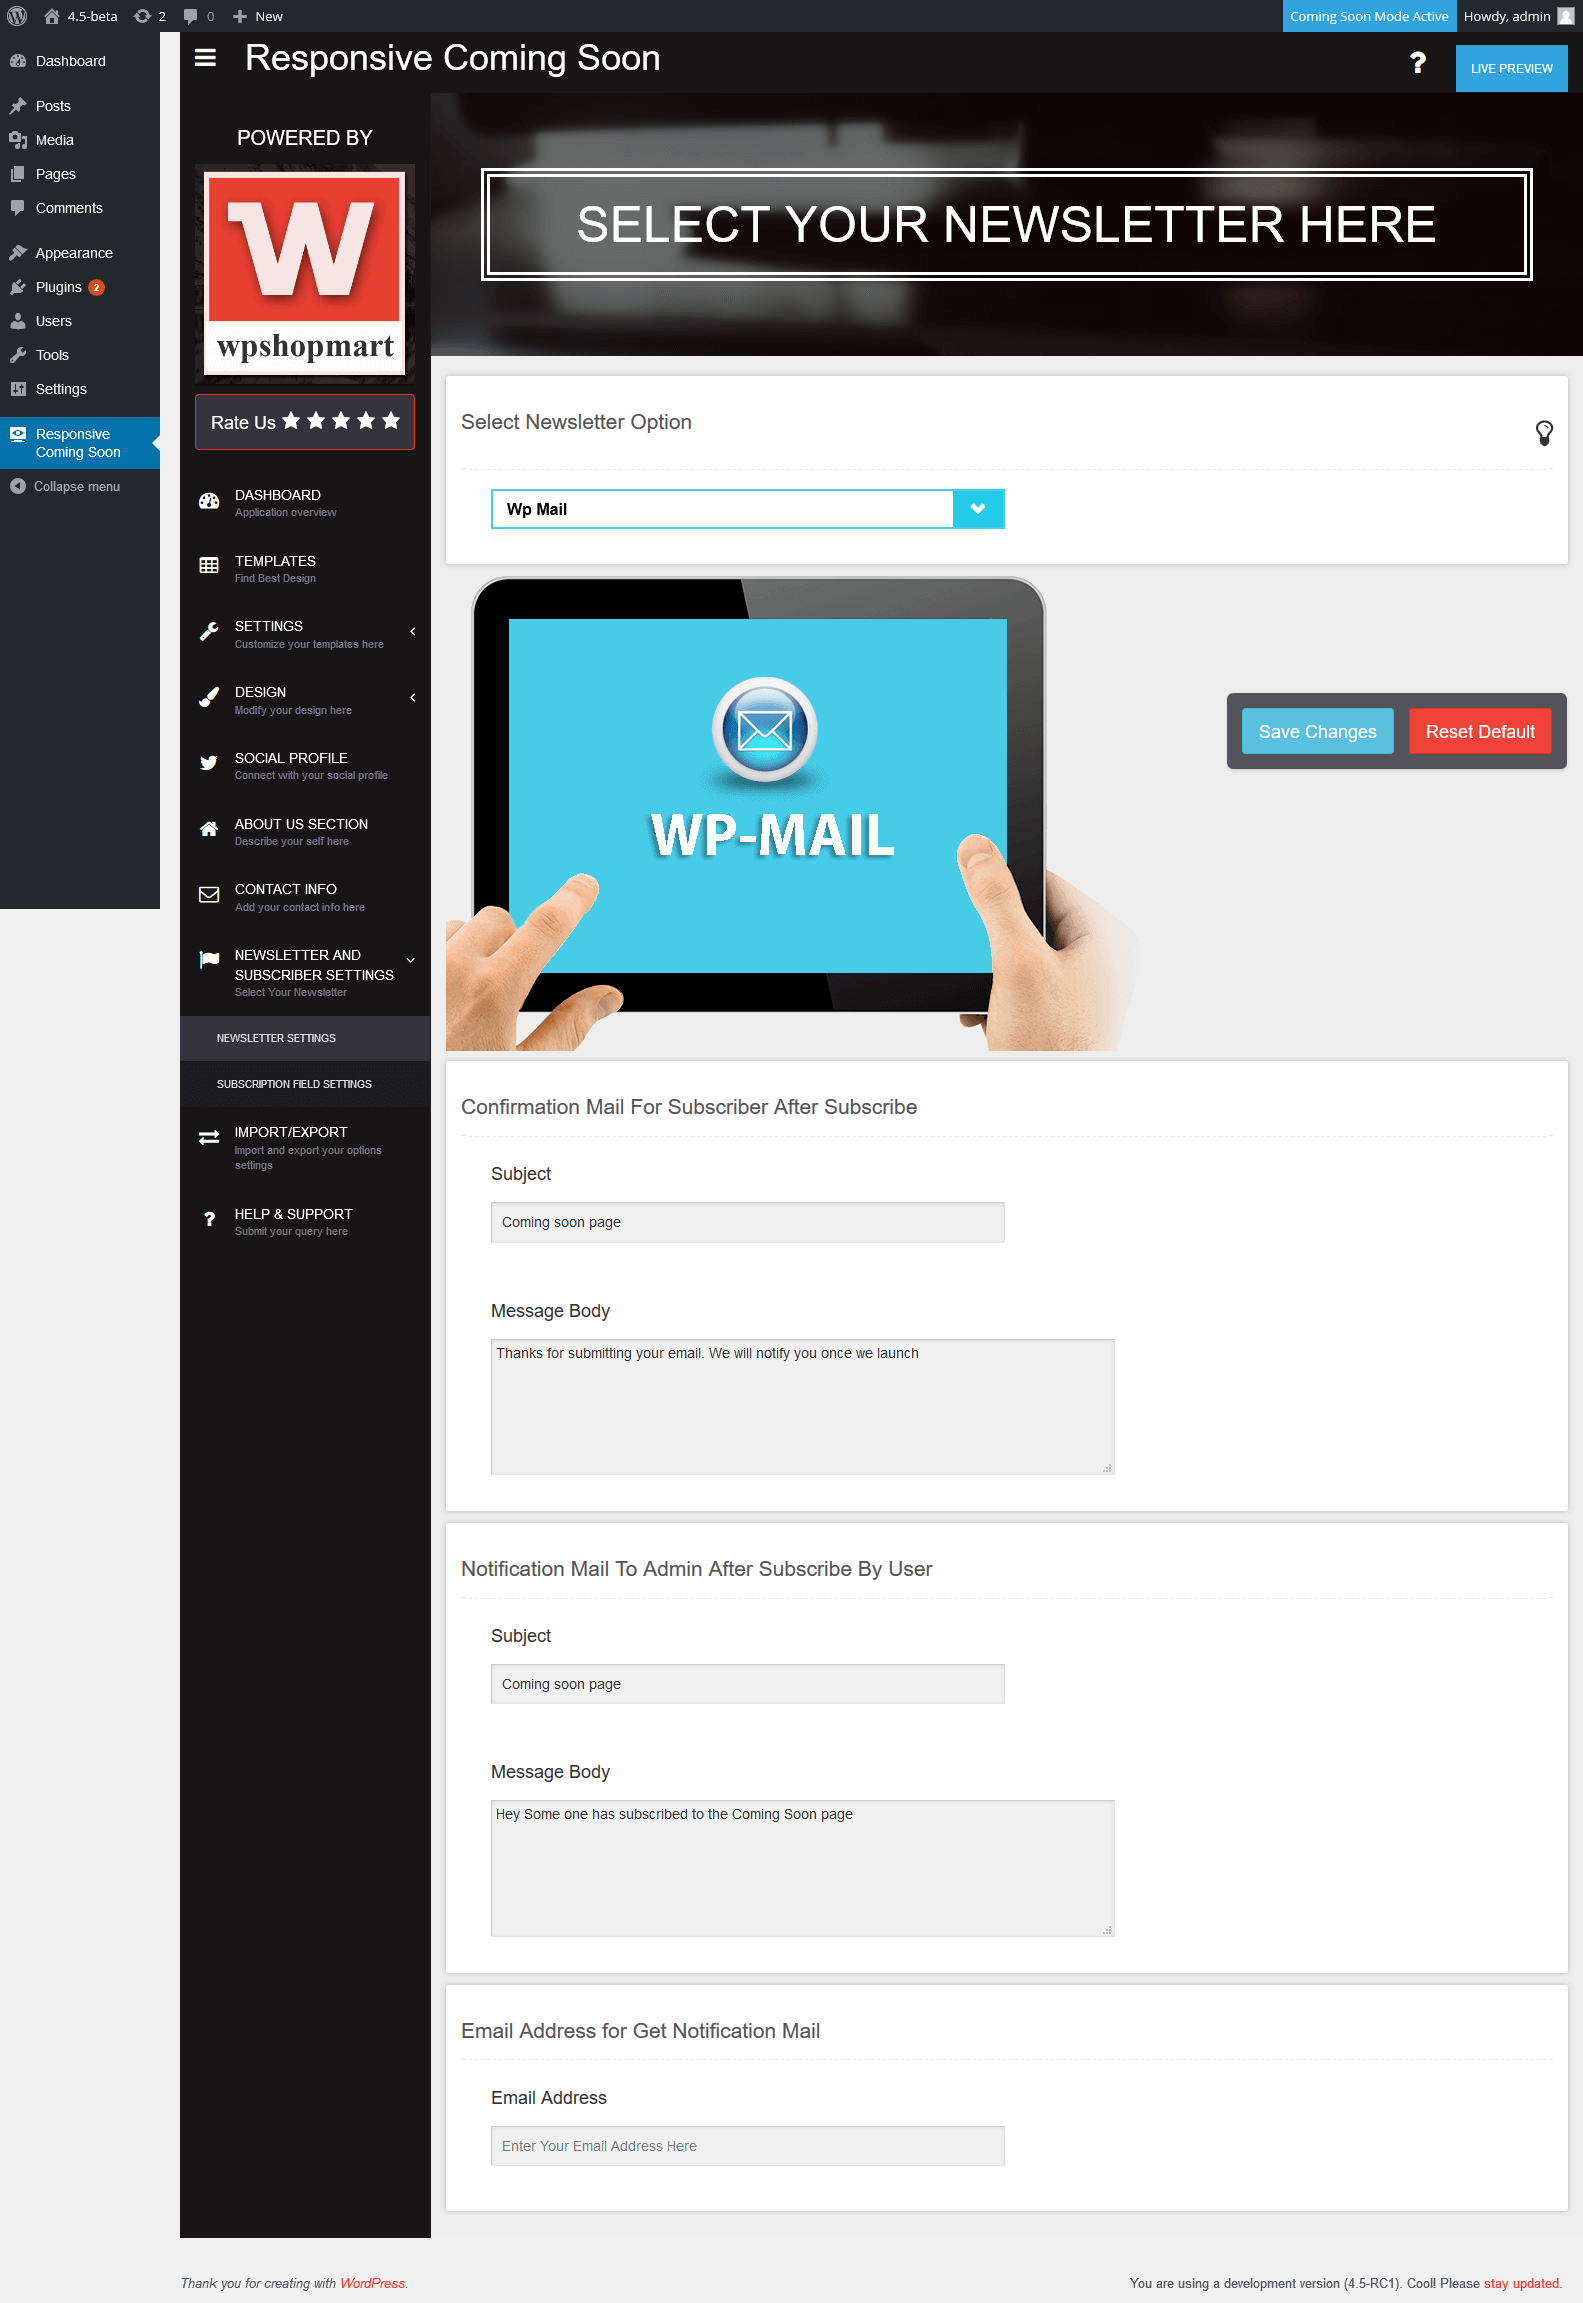Focus the Email Address input field
Screen dimensions: 1583x2303
pyautogui.click(x=747, y=2146)
